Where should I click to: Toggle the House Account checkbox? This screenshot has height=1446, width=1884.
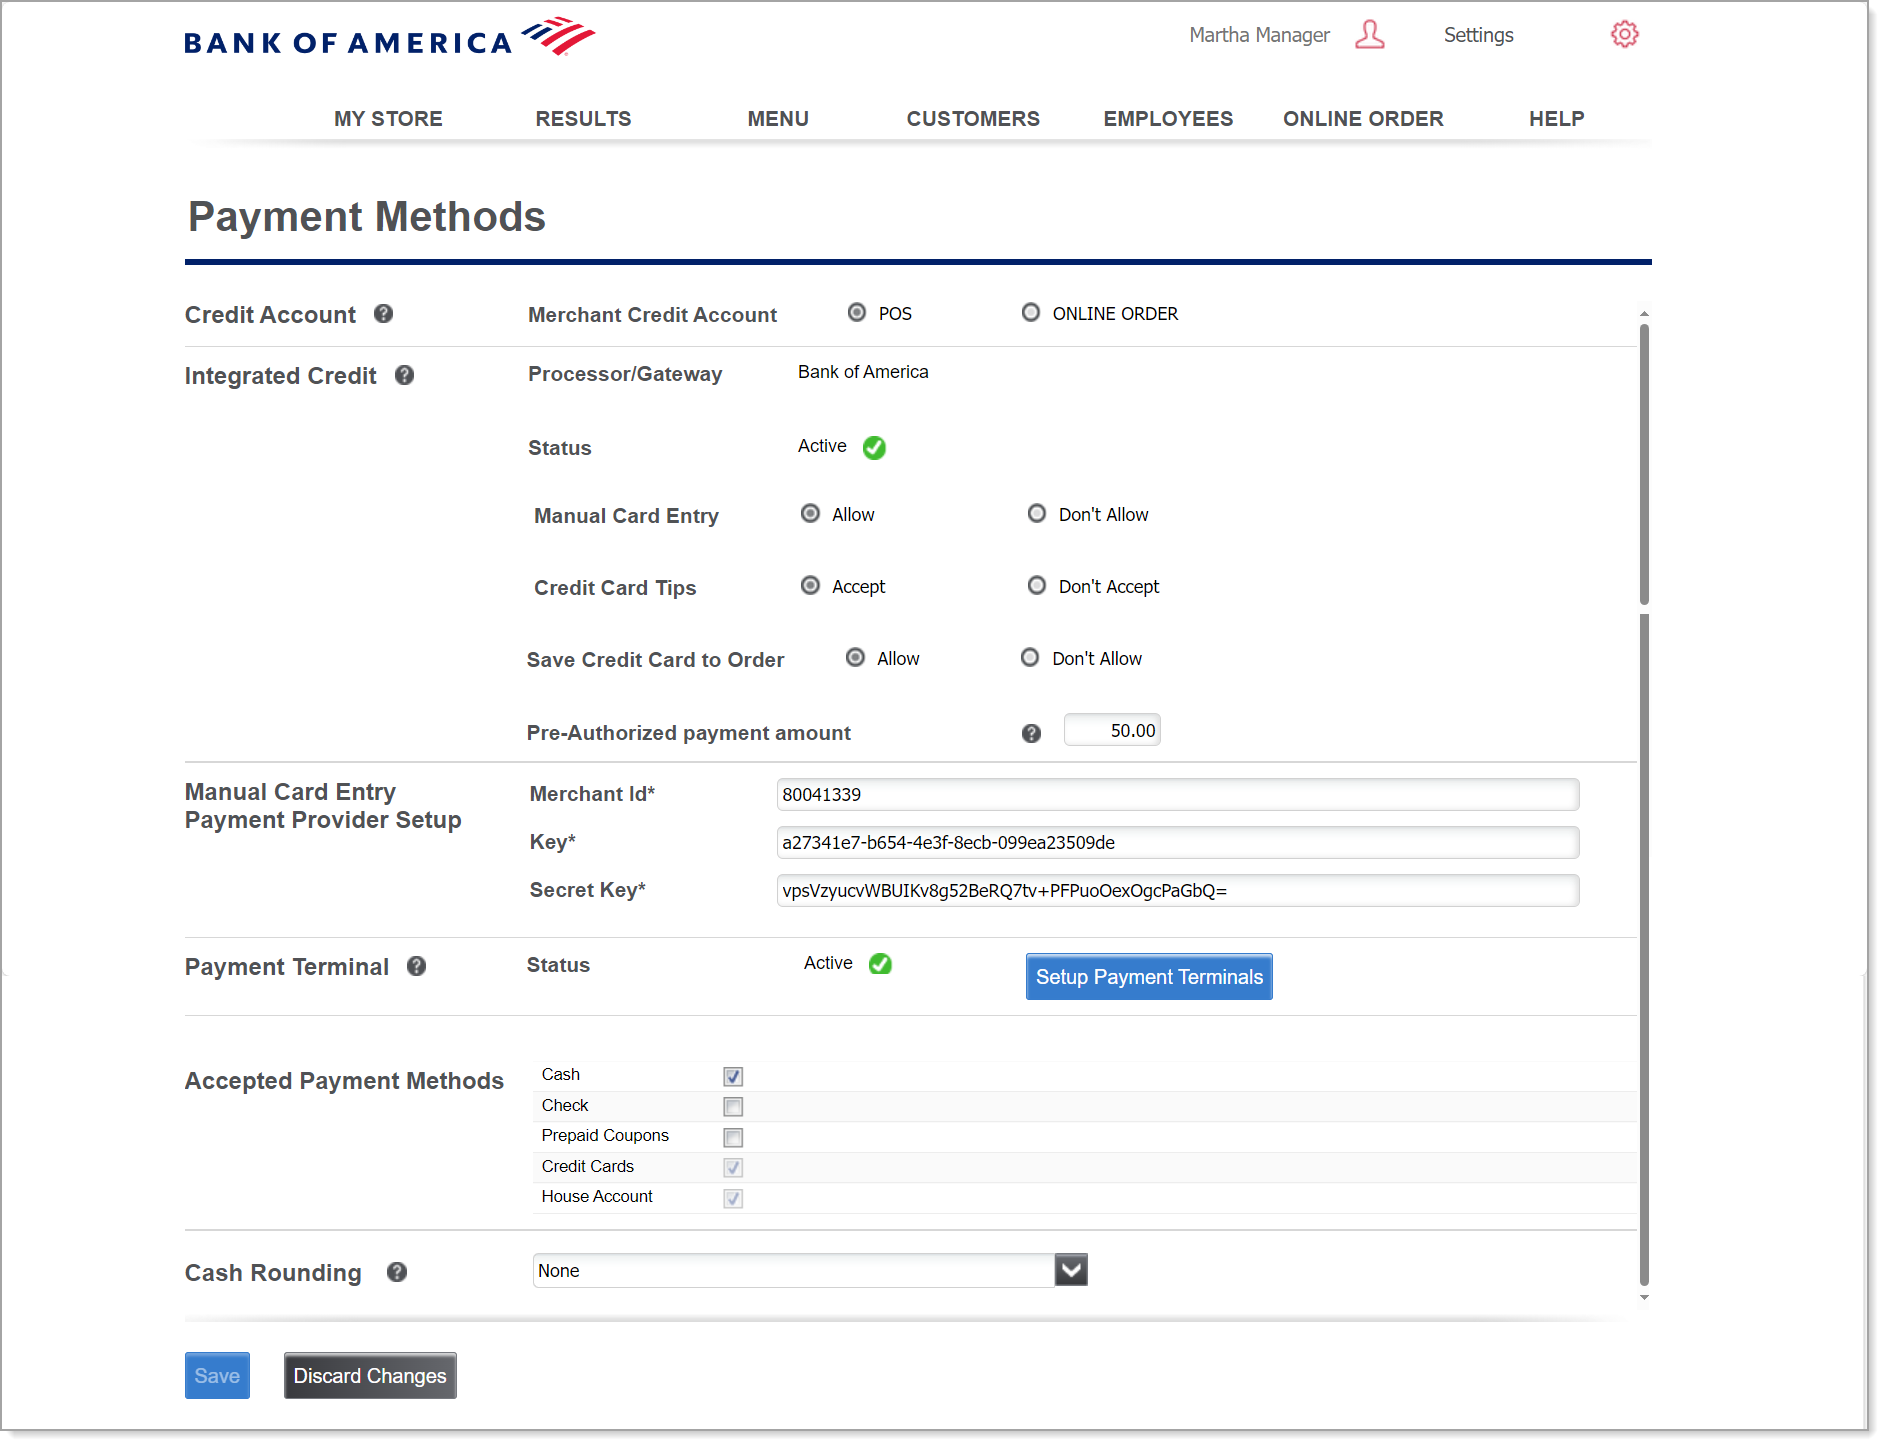click(733, 1198)
